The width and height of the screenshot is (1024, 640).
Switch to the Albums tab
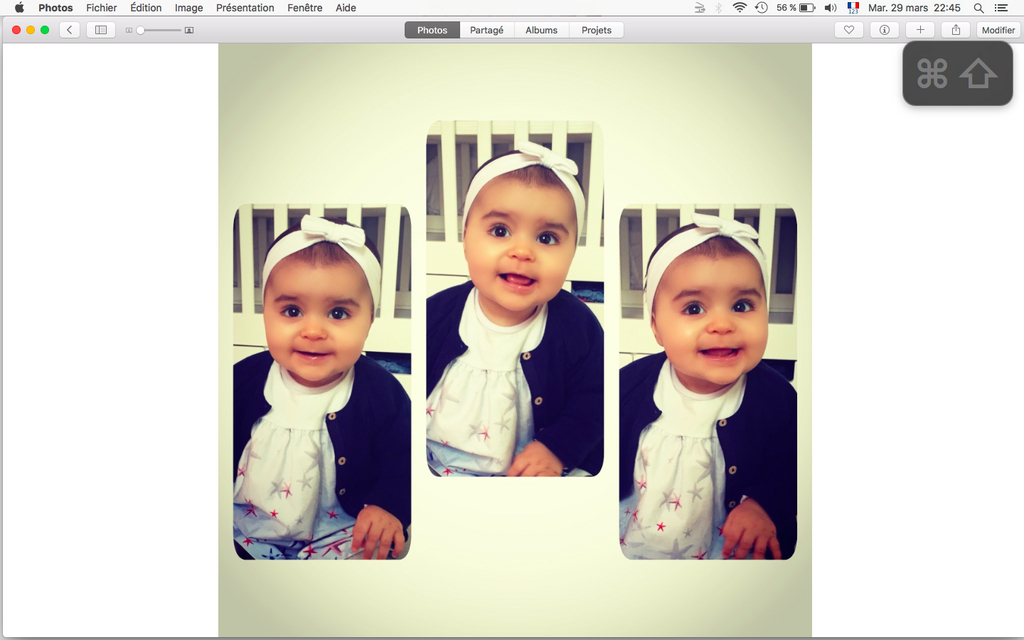coord(541,30)
